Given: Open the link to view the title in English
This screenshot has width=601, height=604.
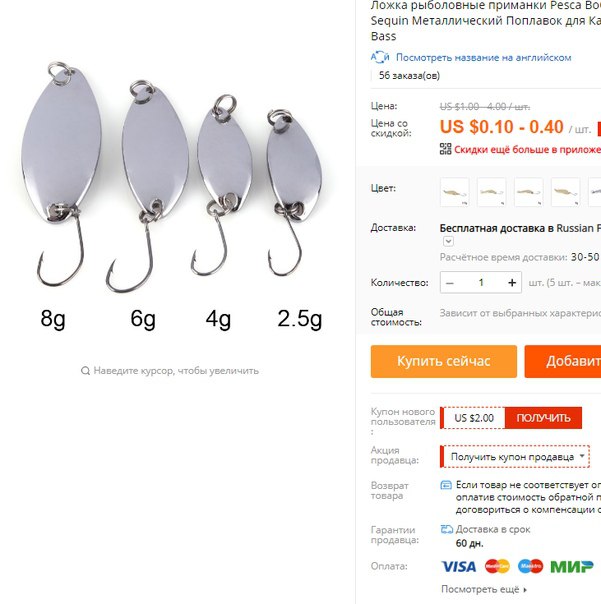Looking at the screenshot, I should 483,57.
